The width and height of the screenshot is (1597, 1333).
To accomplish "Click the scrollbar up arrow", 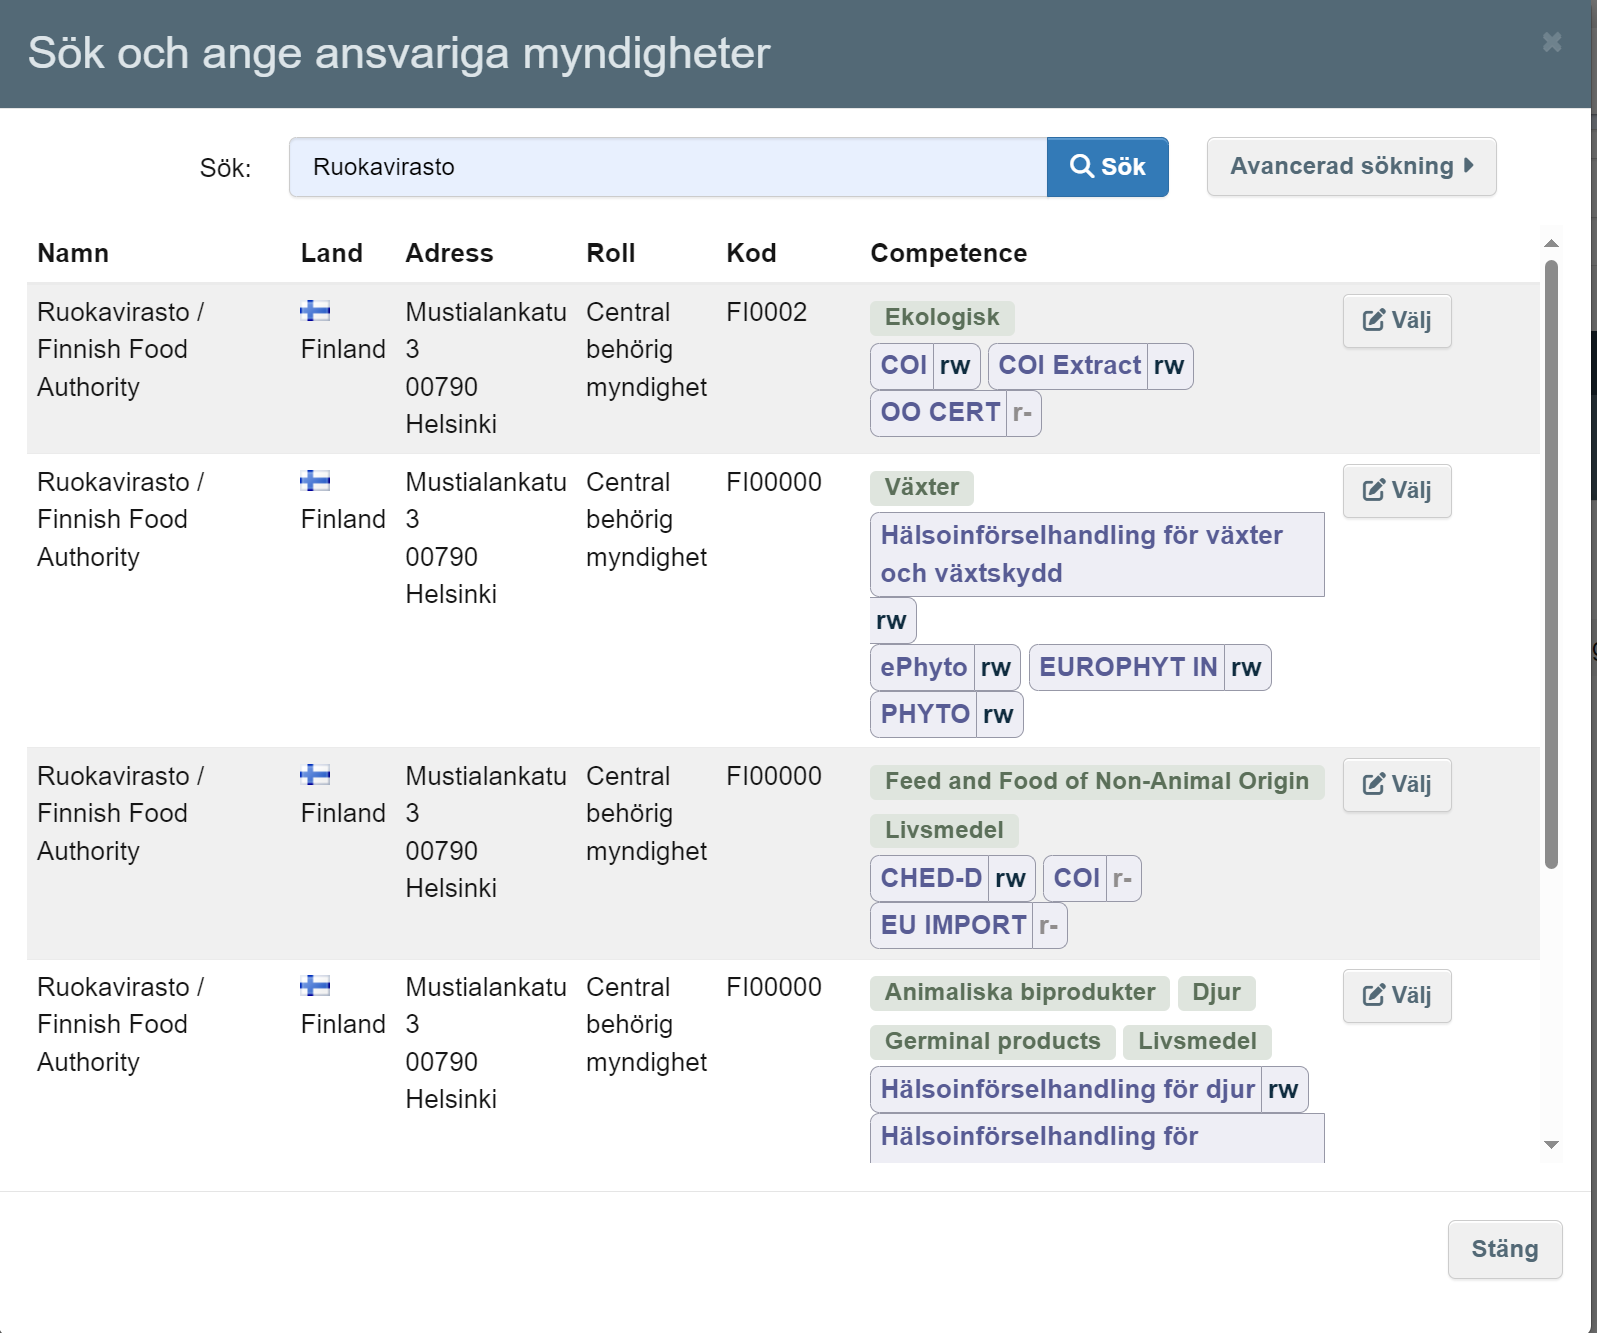I will click(x=1551, y=243).
